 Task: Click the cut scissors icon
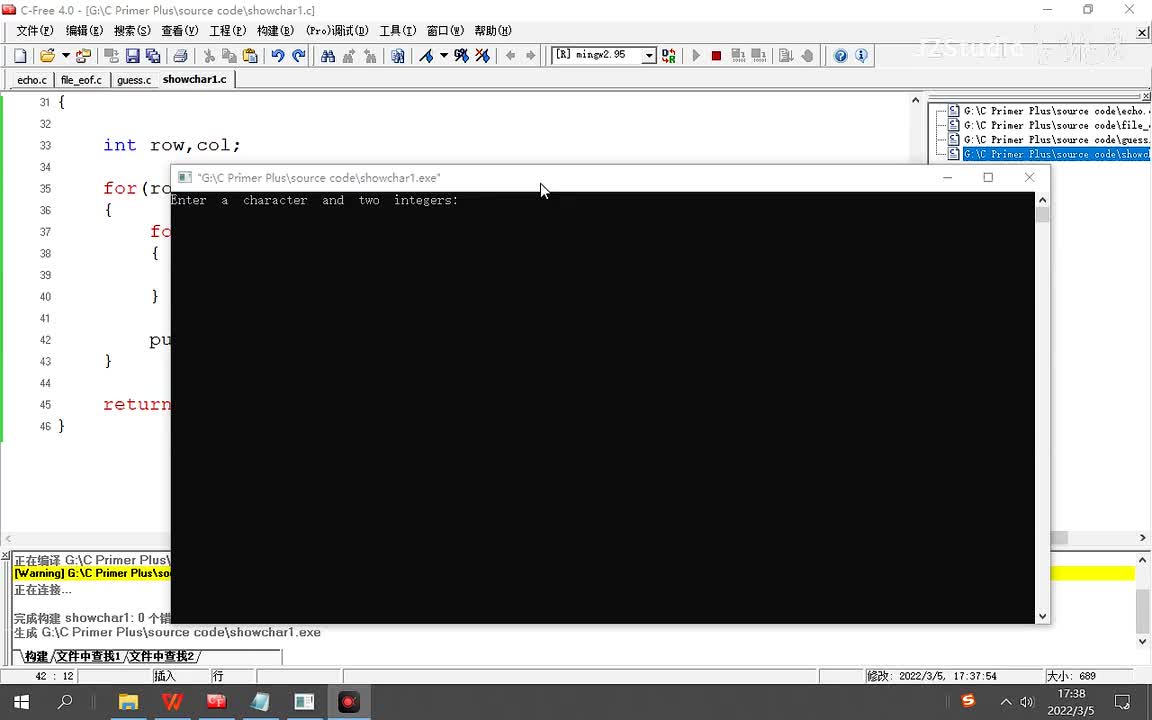209,55
